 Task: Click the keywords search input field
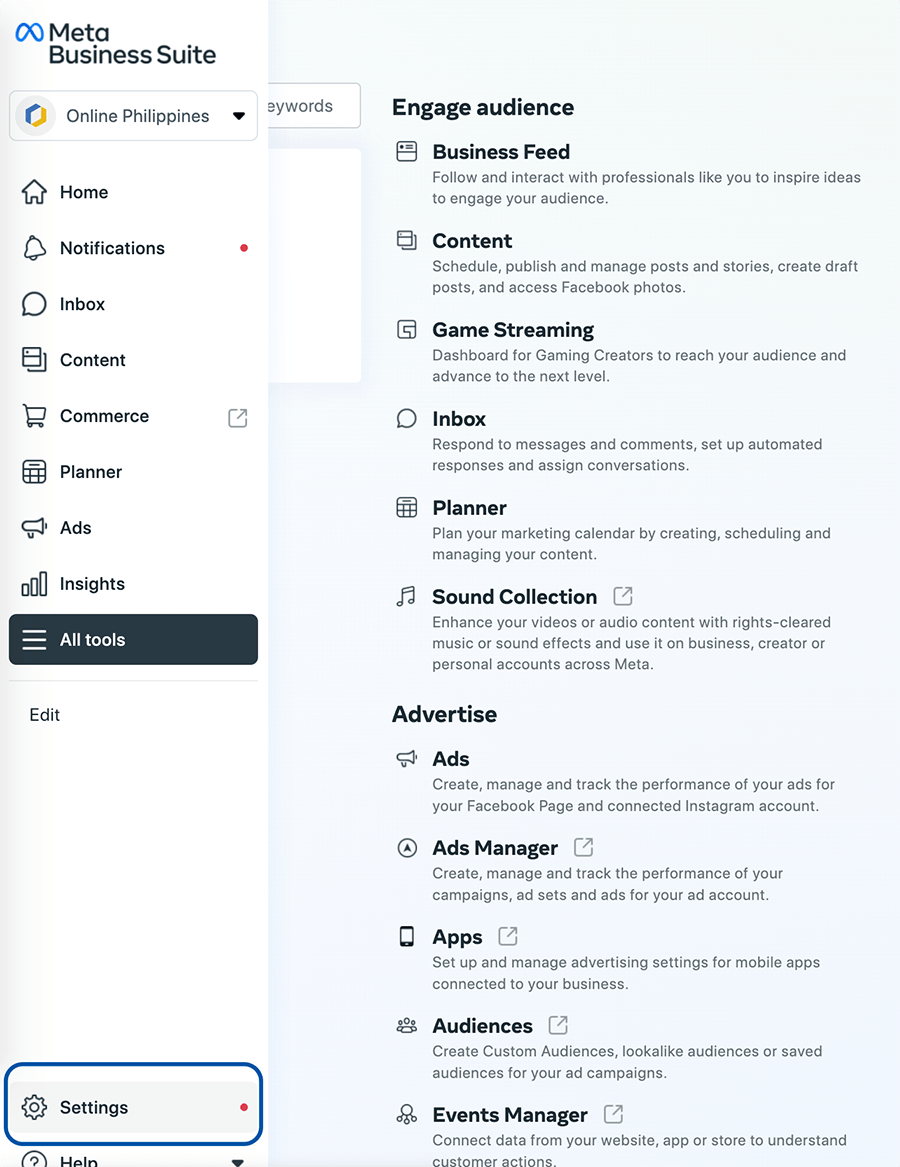tap(312, 105)
